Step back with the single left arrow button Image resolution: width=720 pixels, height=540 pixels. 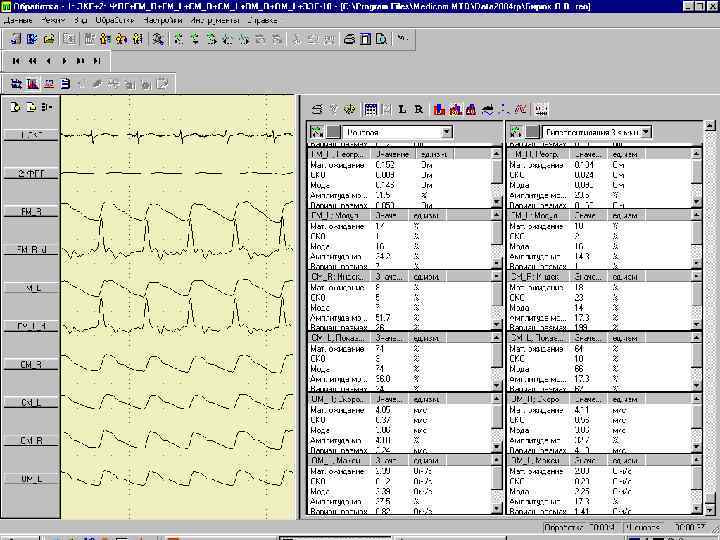[x=49, y=61]
